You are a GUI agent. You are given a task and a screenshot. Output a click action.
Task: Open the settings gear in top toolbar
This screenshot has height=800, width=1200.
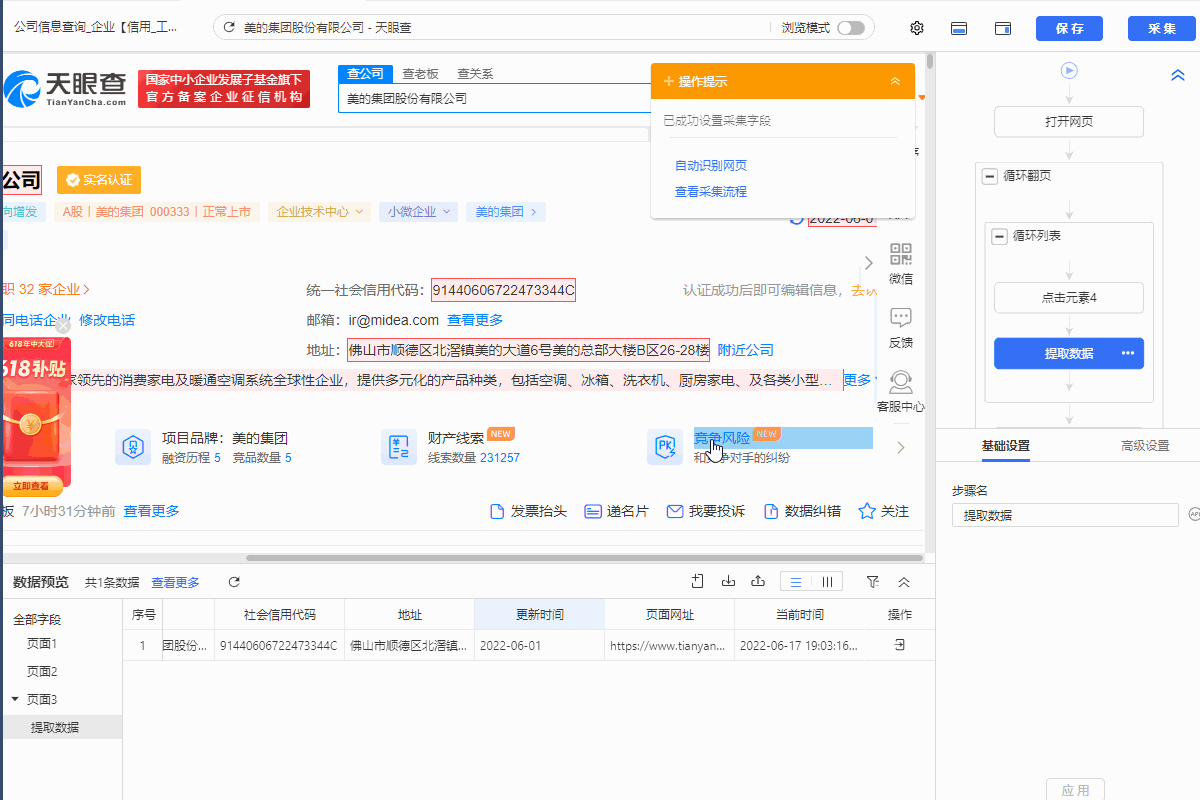click(x=916, y=28)
